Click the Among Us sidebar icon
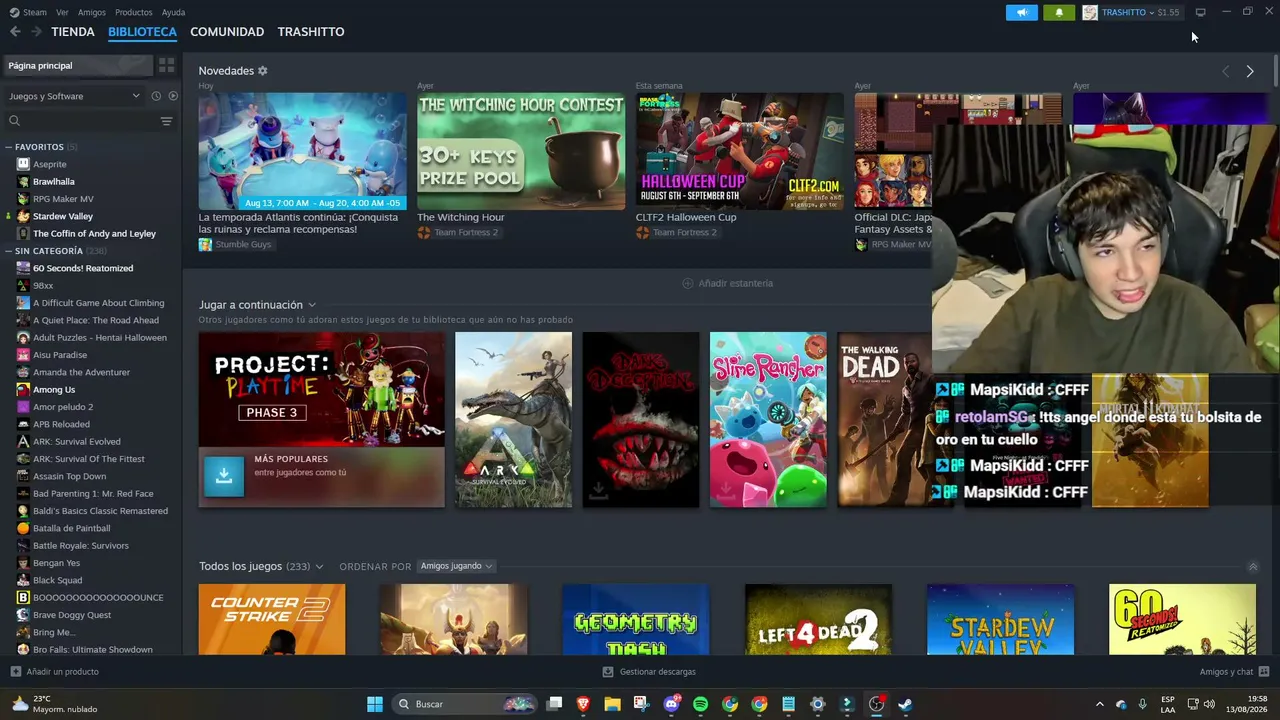The height and width of the screenshot is (720, 1280). point(23,389)
